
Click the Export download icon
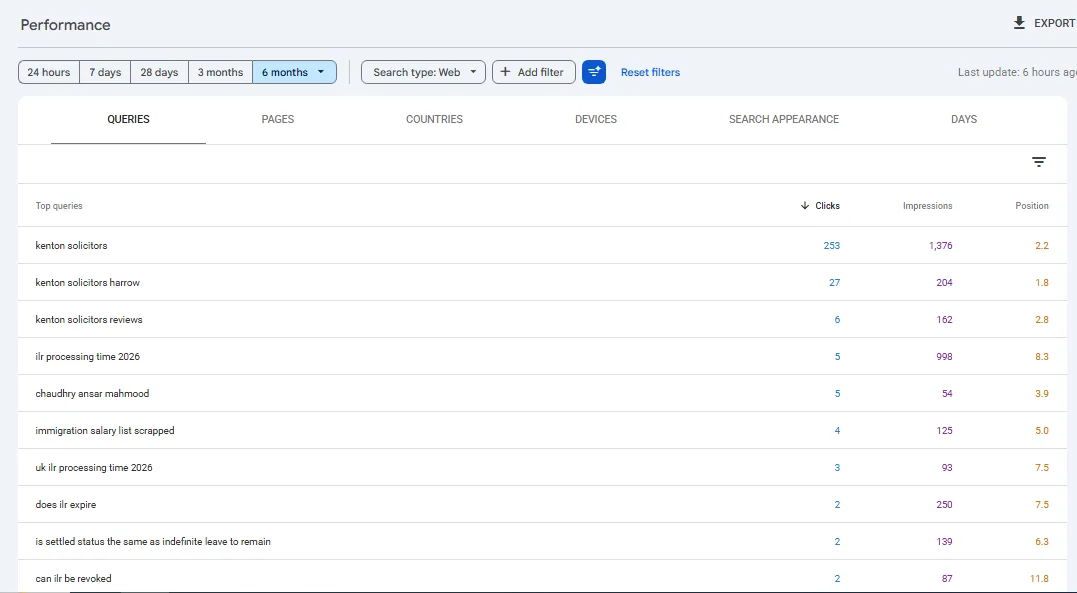tap(1019, 23)
